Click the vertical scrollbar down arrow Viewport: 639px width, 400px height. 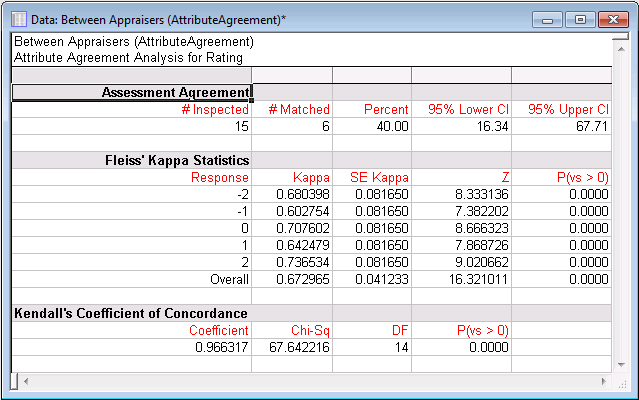pyautogui.click(x=621, y=365)
